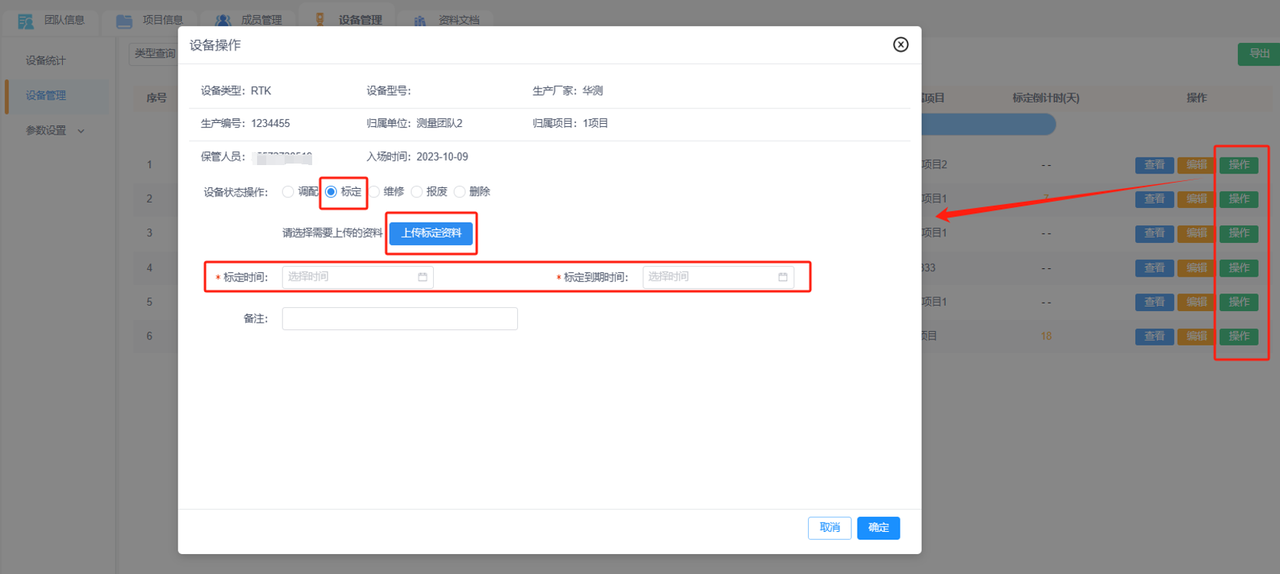Click the 设备管理 tab icon
1280x574 pixels.
tap(320, 20)
